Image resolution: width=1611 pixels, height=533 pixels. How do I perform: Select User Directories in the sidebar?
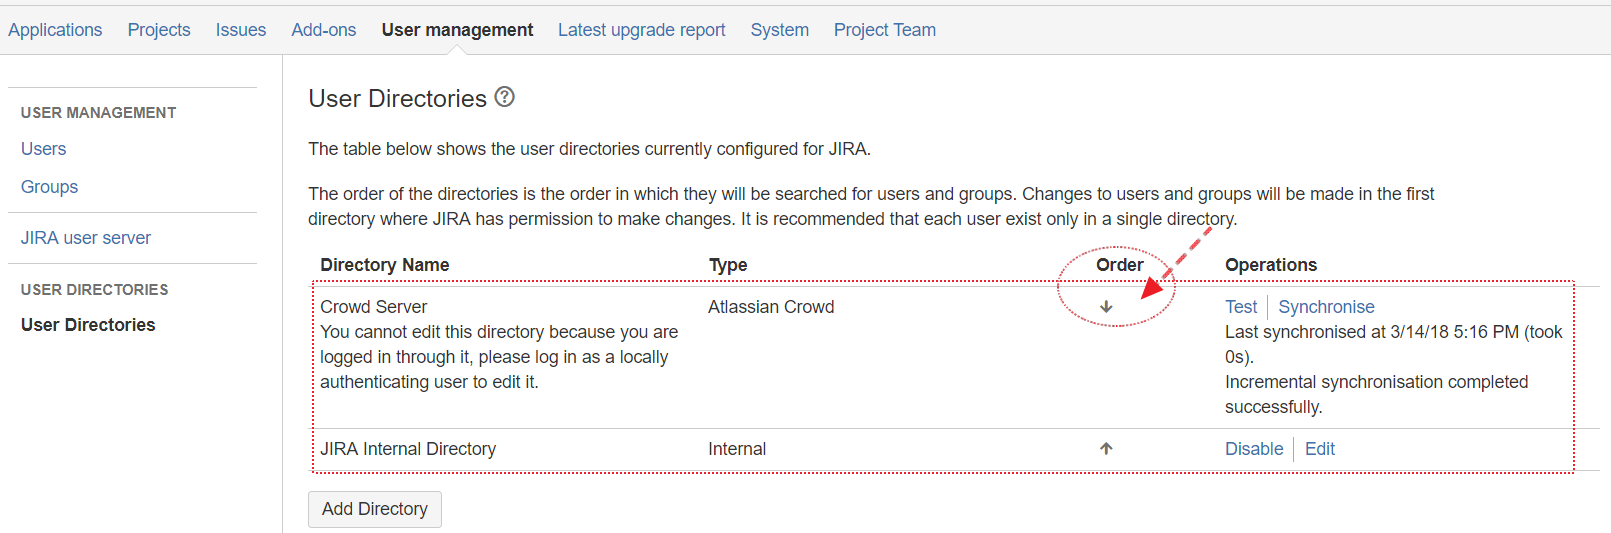click(88, 325)
